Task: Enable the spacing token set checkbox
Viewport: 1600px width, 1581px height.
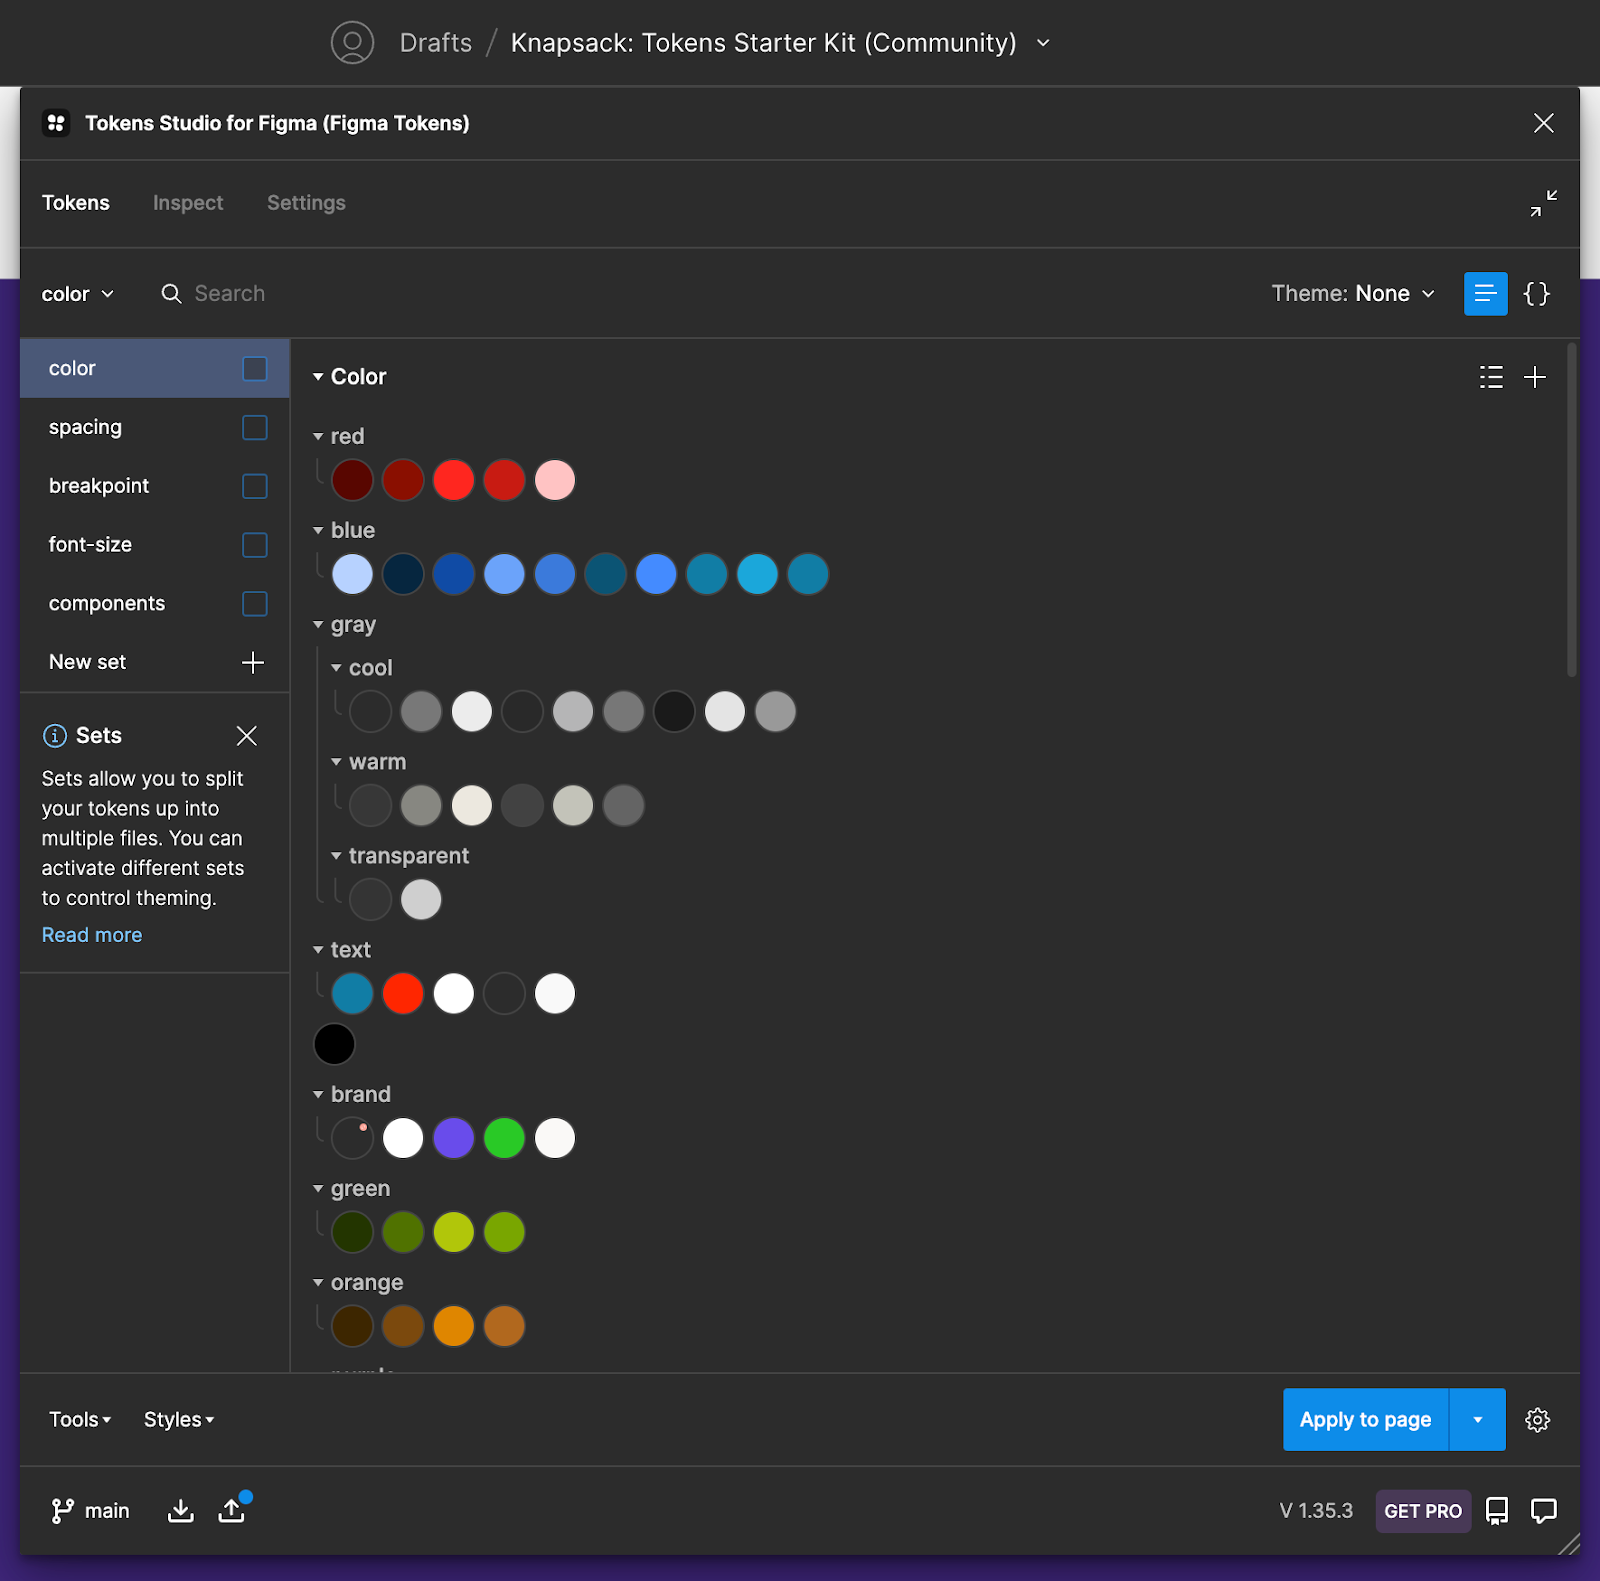Action: tap(255, 428)
